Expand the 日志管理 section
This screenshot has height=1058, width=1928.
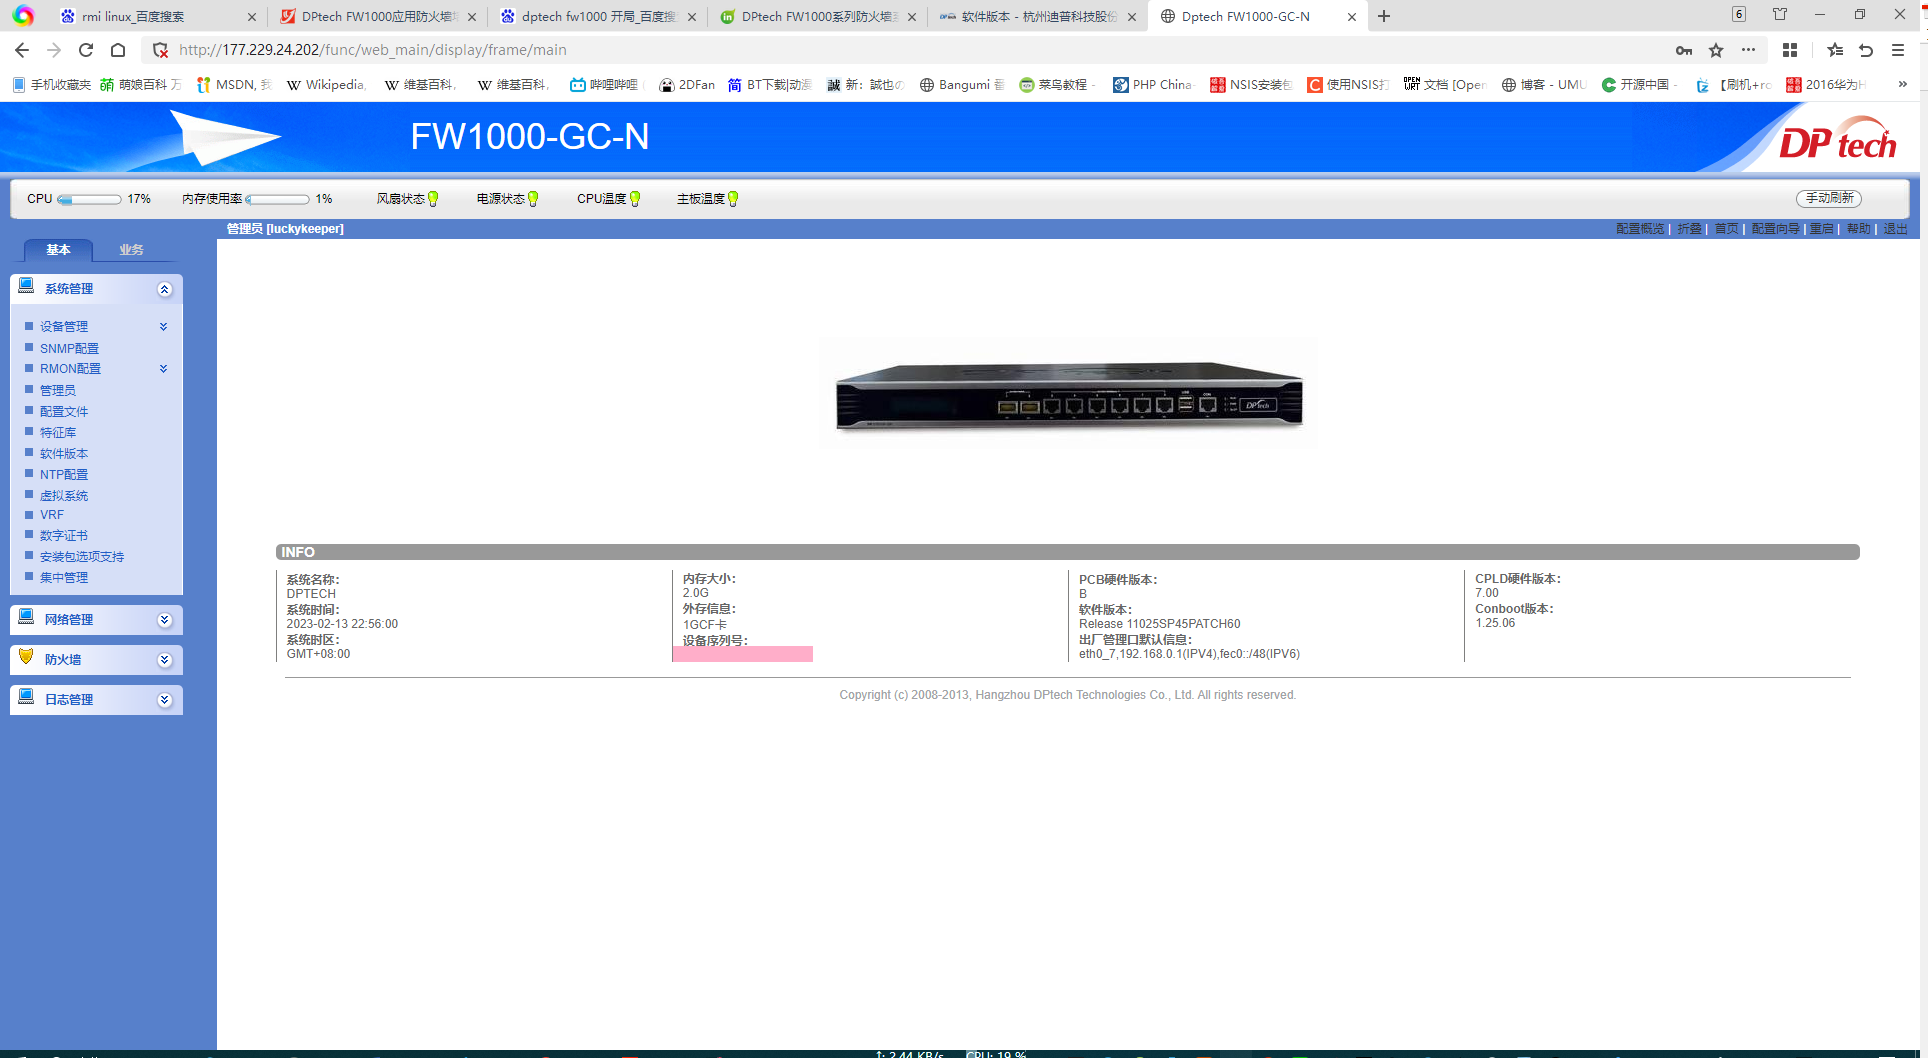tap(165, 700)
